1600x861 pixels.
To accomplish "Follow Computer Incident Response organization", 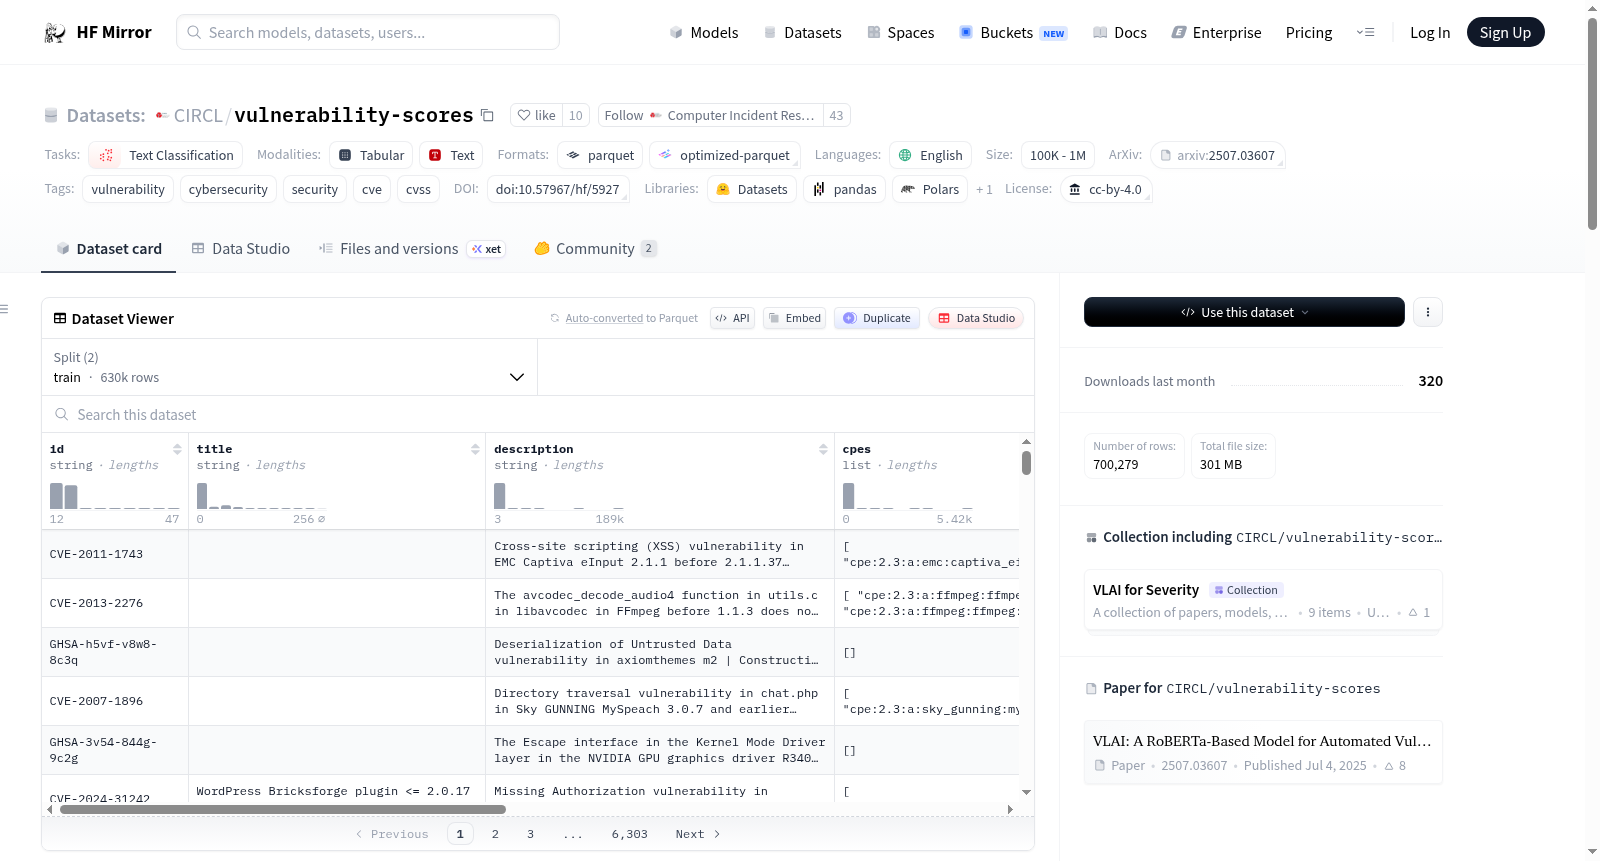I will 710,115.
